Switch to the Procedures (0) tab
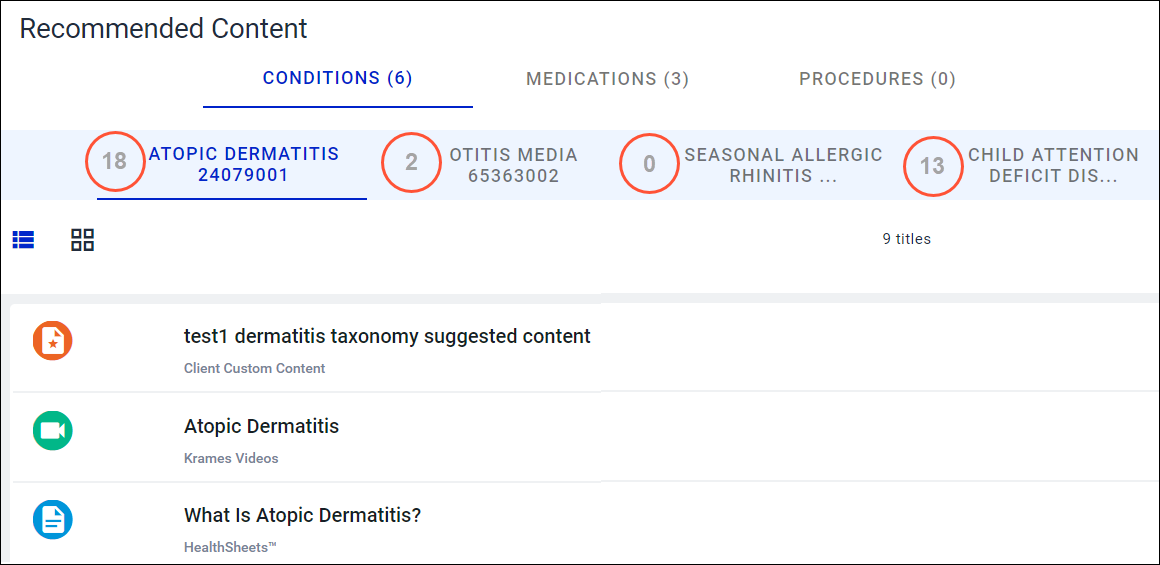The image size is (1160, 565). click(877, 79)
